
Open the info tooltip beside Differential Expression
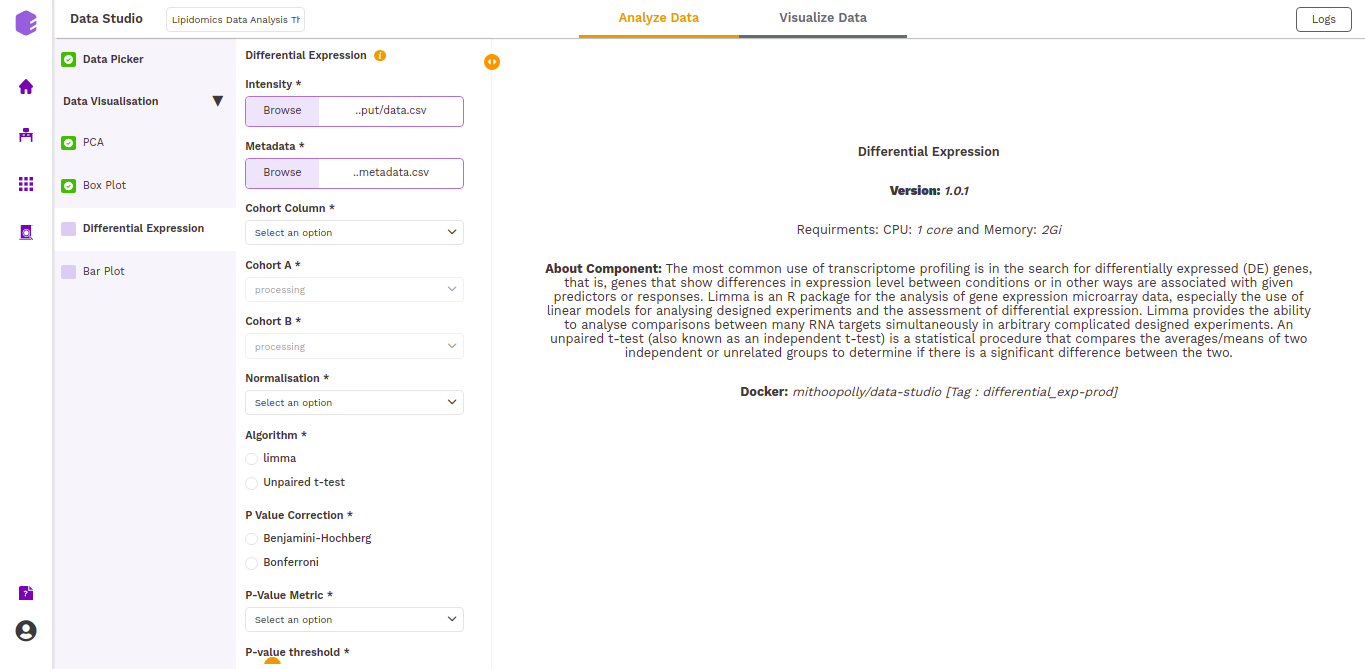pos(379,55)
